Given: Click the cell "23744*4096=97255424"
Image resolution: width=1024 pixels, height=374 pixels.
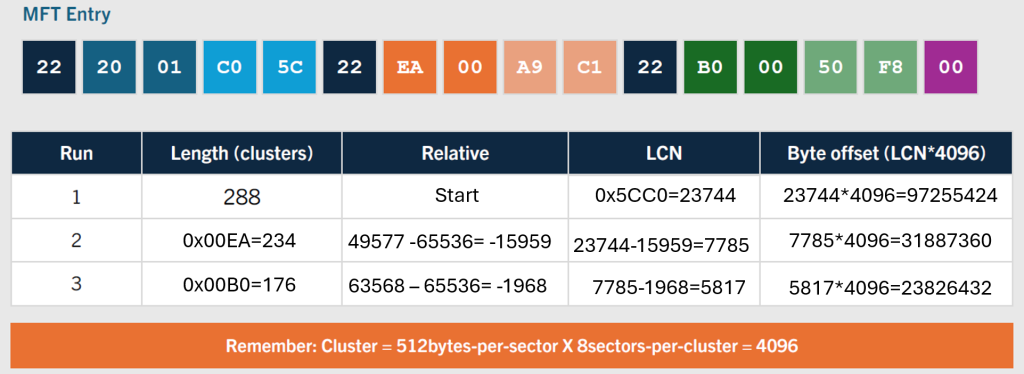Looking at the screenshot, I should click(886, 196).
